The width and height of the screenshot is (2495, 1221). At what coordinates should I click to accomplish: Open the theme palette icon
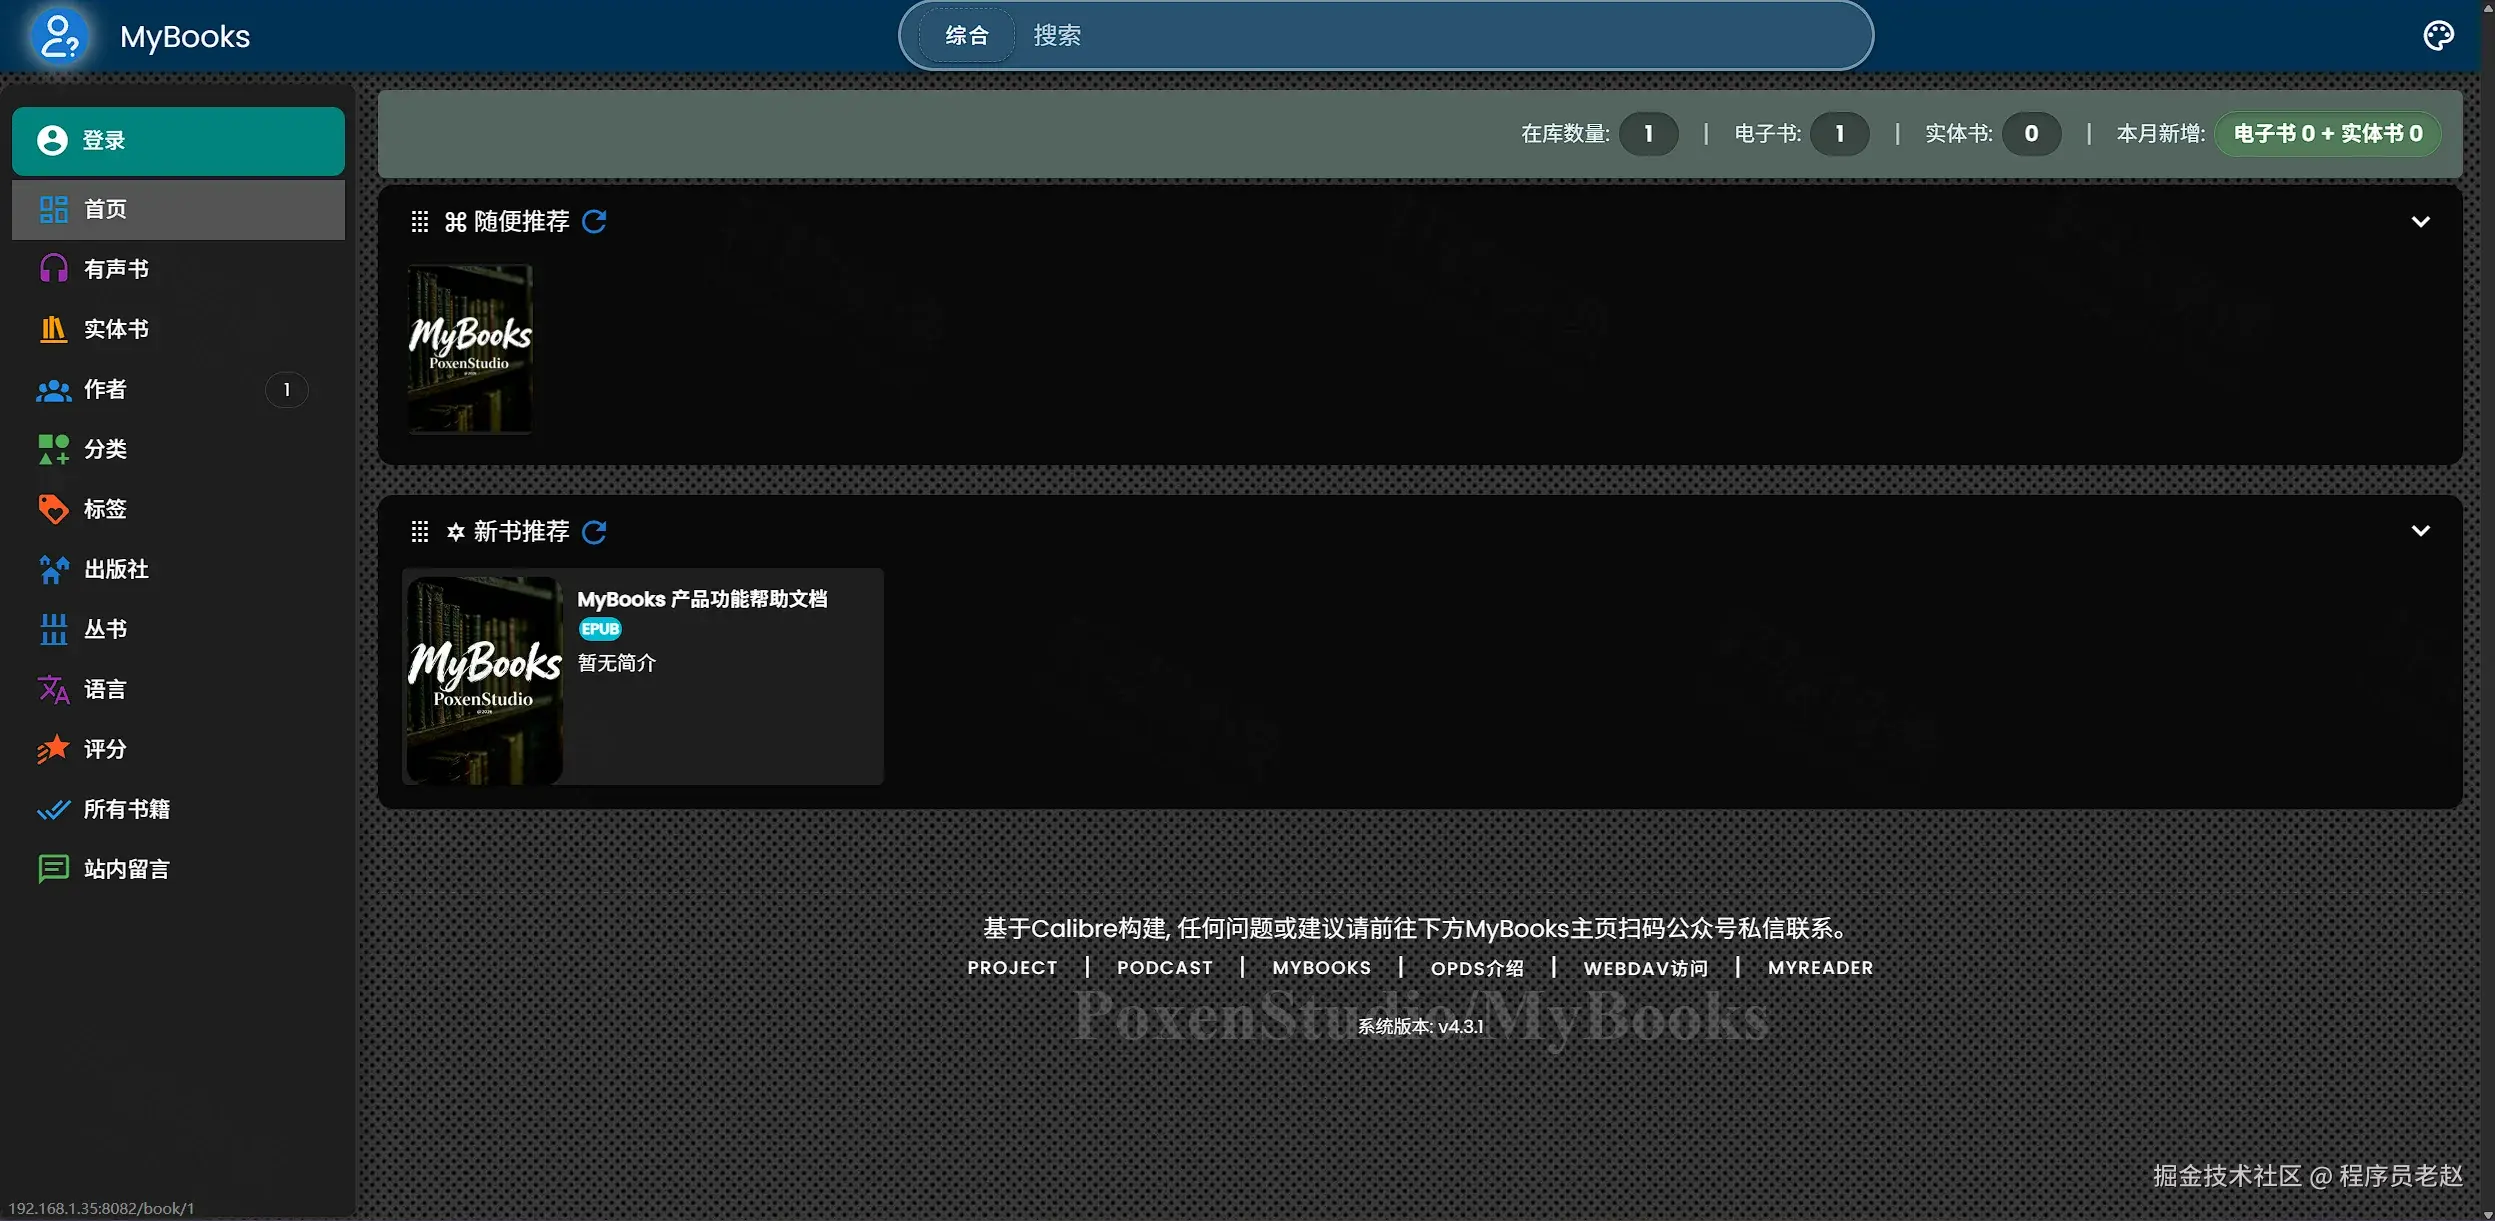tap(2438, 36)
